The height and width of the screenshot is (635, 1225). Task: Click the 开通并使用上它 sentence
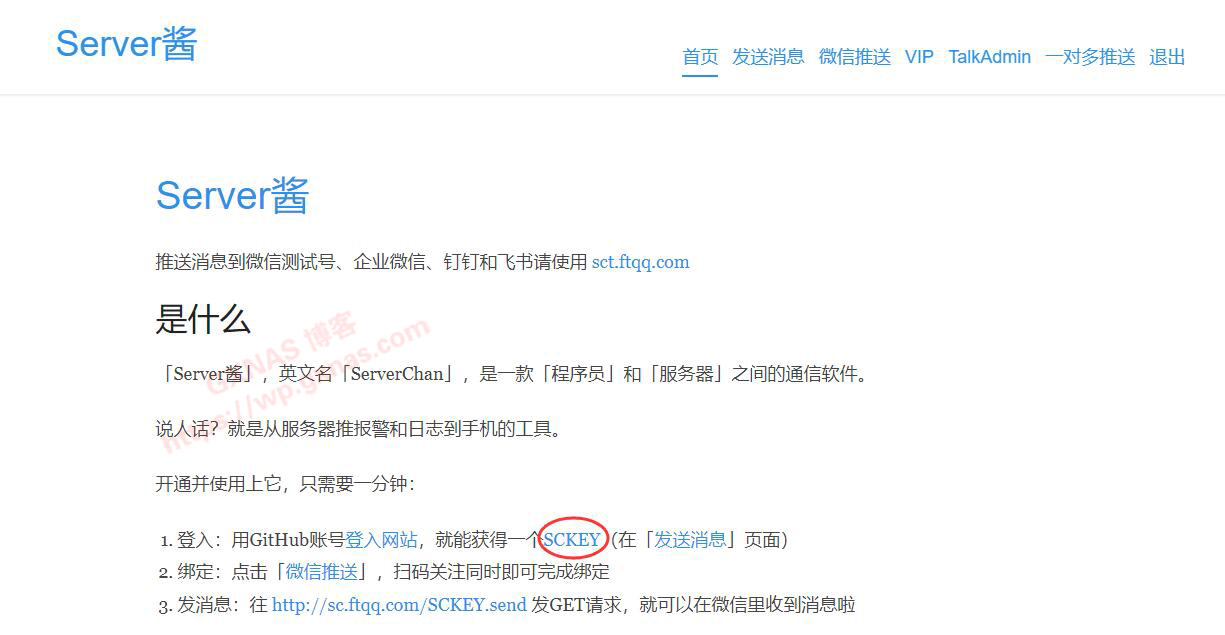pos(285,484)
